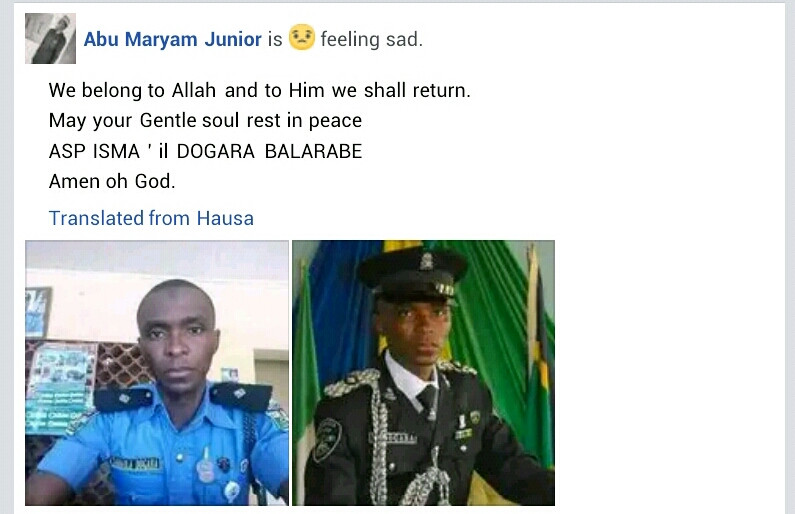795x514 pixels.
Task: Click the "We belong to Allah" text line
Action: pyautogui.click(x=260, y=90)
